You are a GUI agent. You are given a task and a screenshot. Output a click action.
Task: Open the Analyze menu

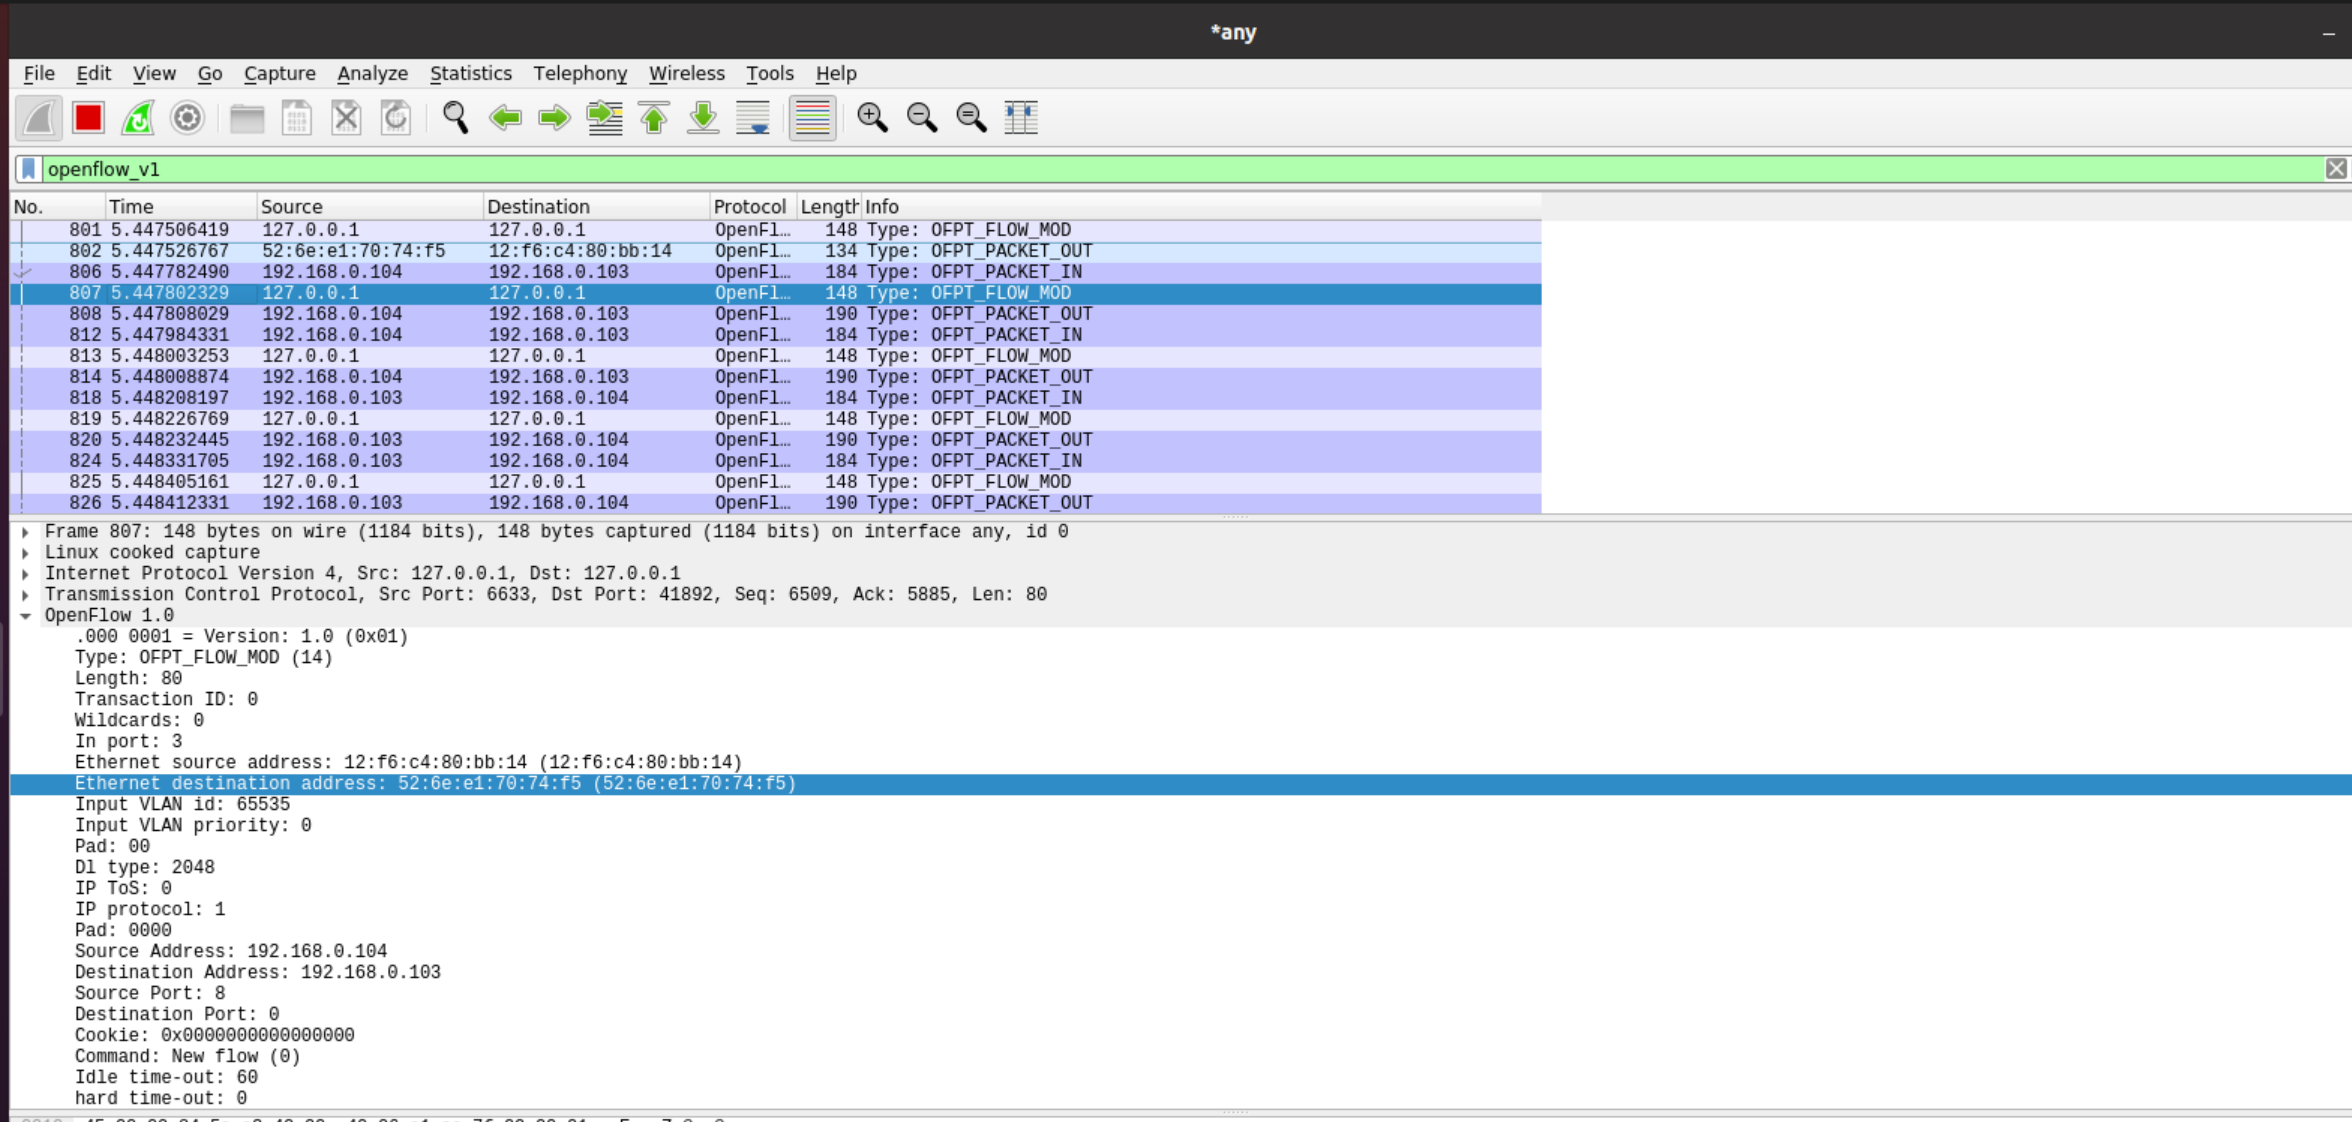(372, 73)
